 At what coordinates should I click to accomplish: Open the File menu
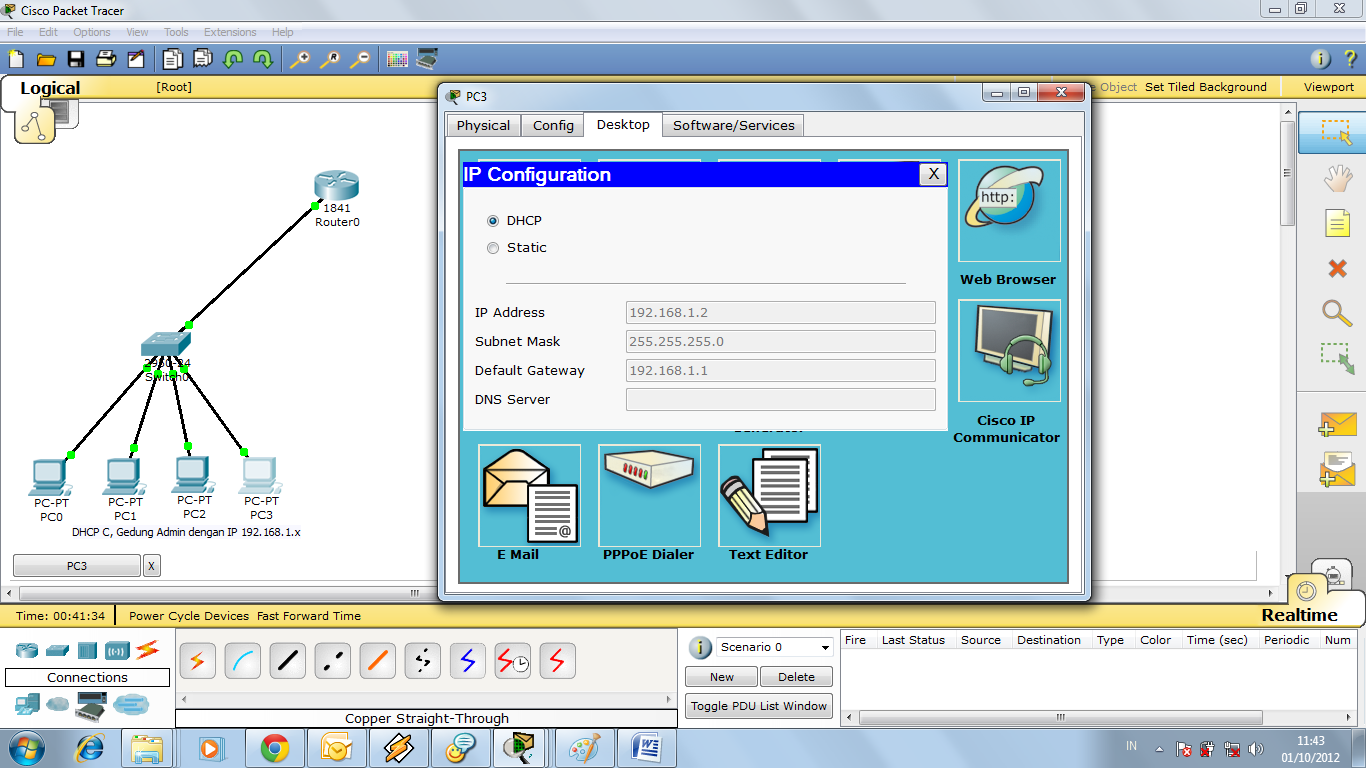pos(15,32)
